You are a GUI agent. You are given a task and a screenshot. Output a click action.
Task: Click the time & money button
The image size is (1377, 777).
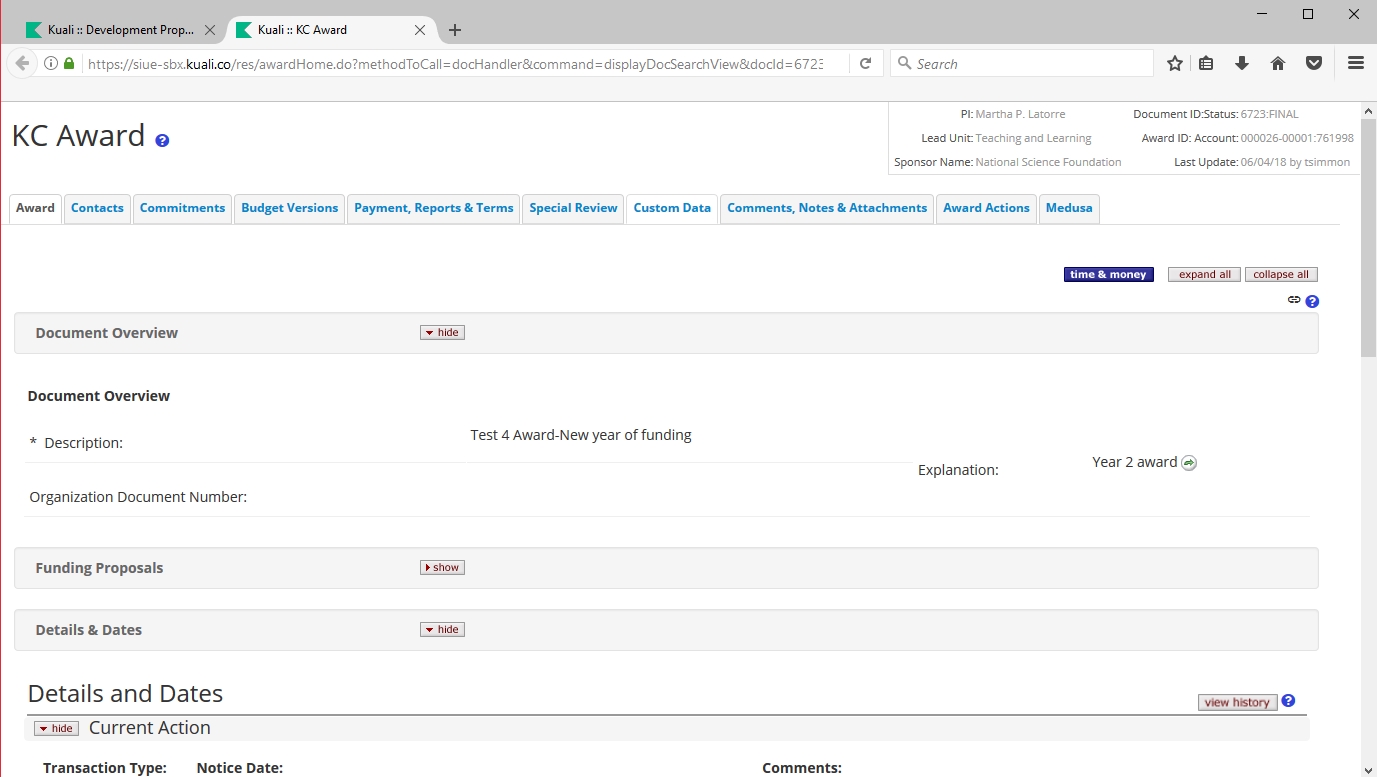pyautogui.click(x=1108, y=275)
